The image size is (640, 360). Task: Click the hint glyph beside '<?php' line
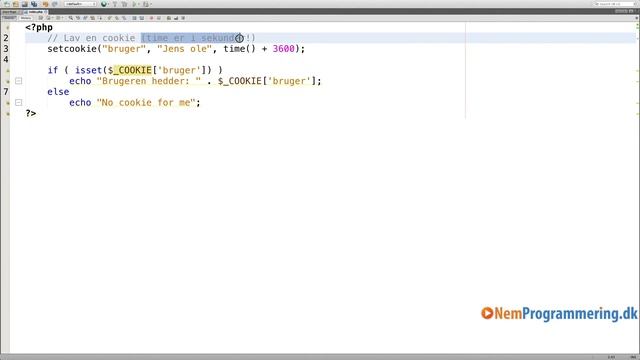[7, 27]
